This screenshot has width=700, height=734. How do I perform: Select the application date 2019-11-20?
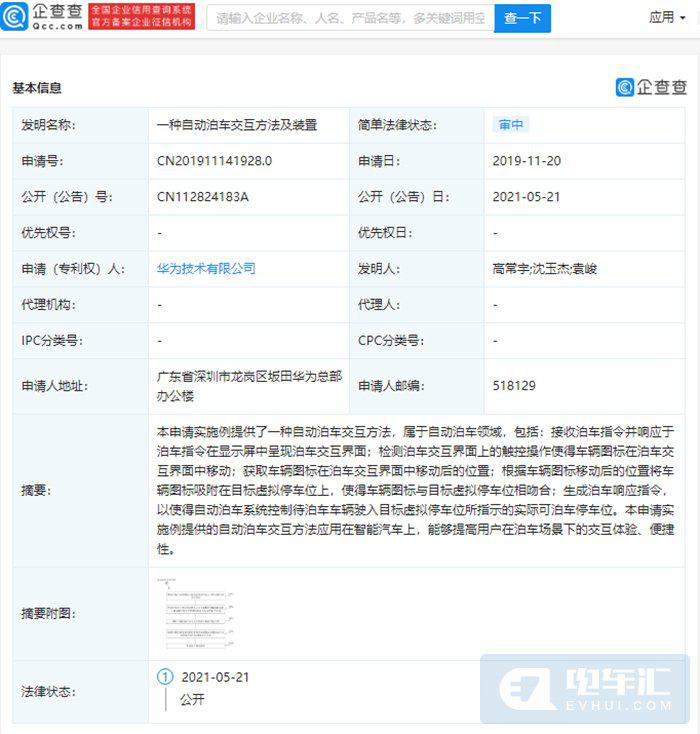(x=527, y=161)
